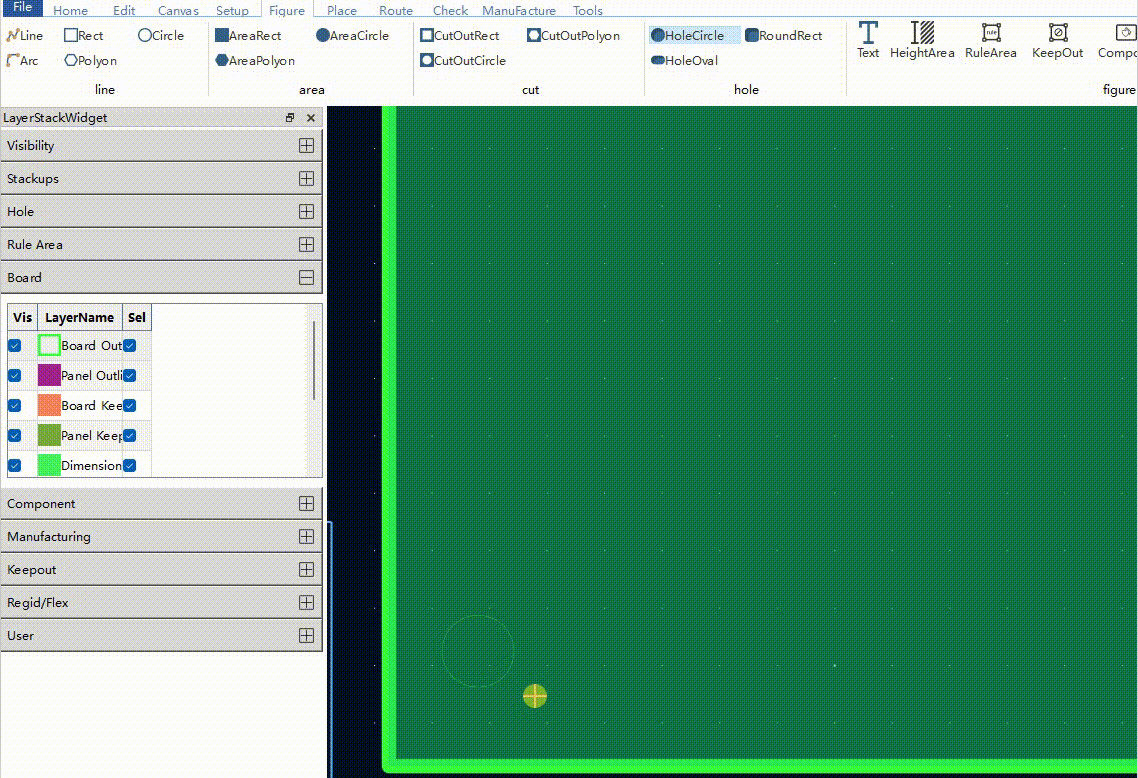Click the Dimension layer green swatch

(x=49, y=465)
